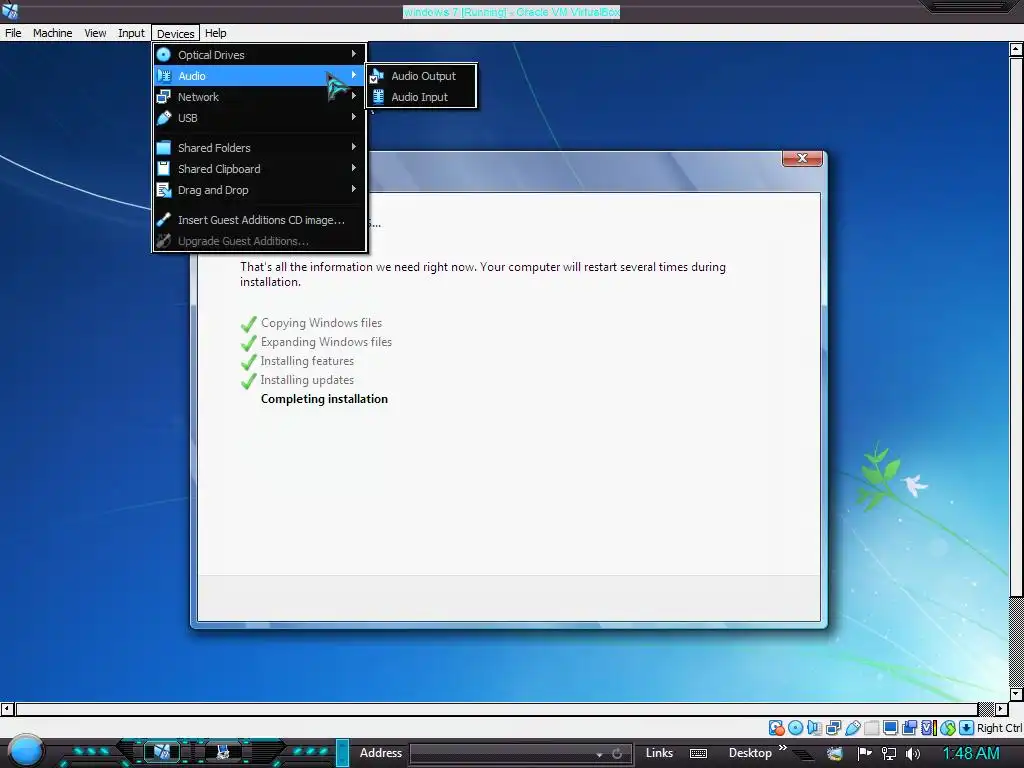
Task: Choose Insert Guest Additions CD image
Action: click(x=259, y=220)
